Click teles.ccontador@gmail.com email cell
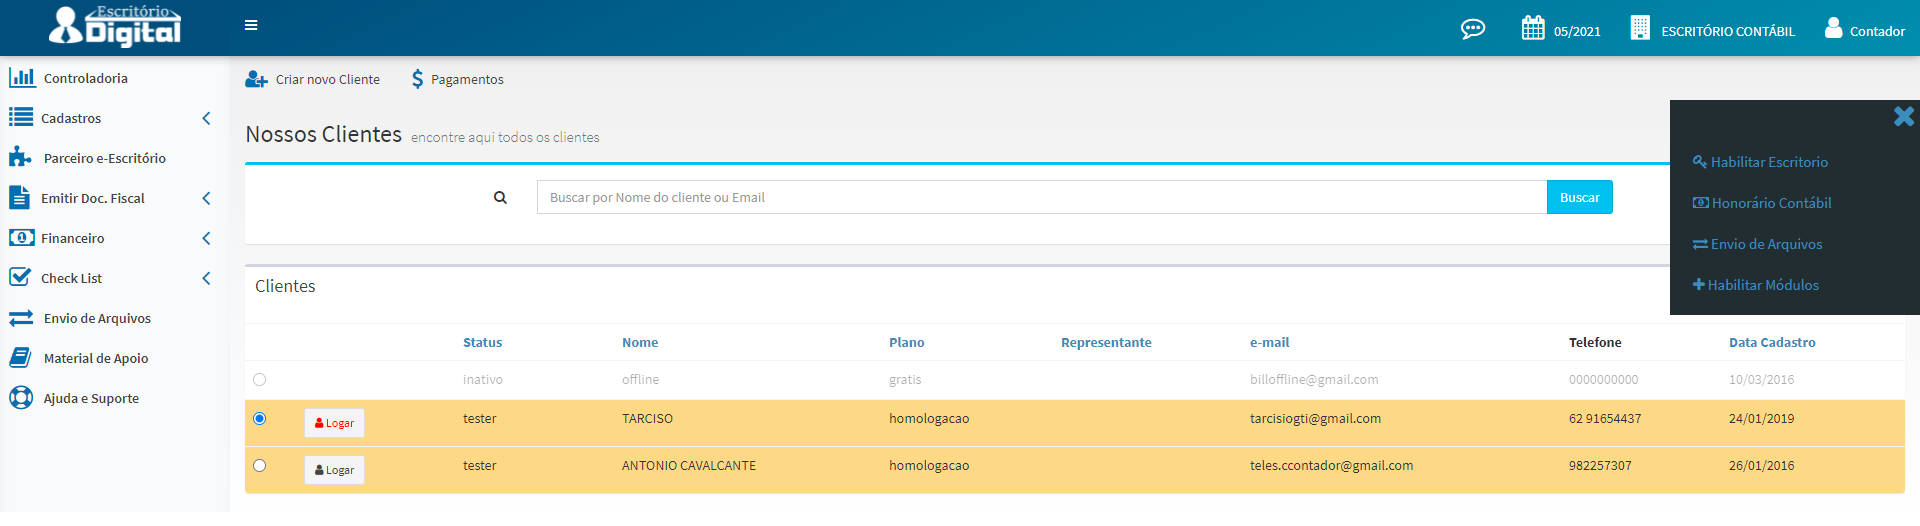 [x=1331, y=466]
